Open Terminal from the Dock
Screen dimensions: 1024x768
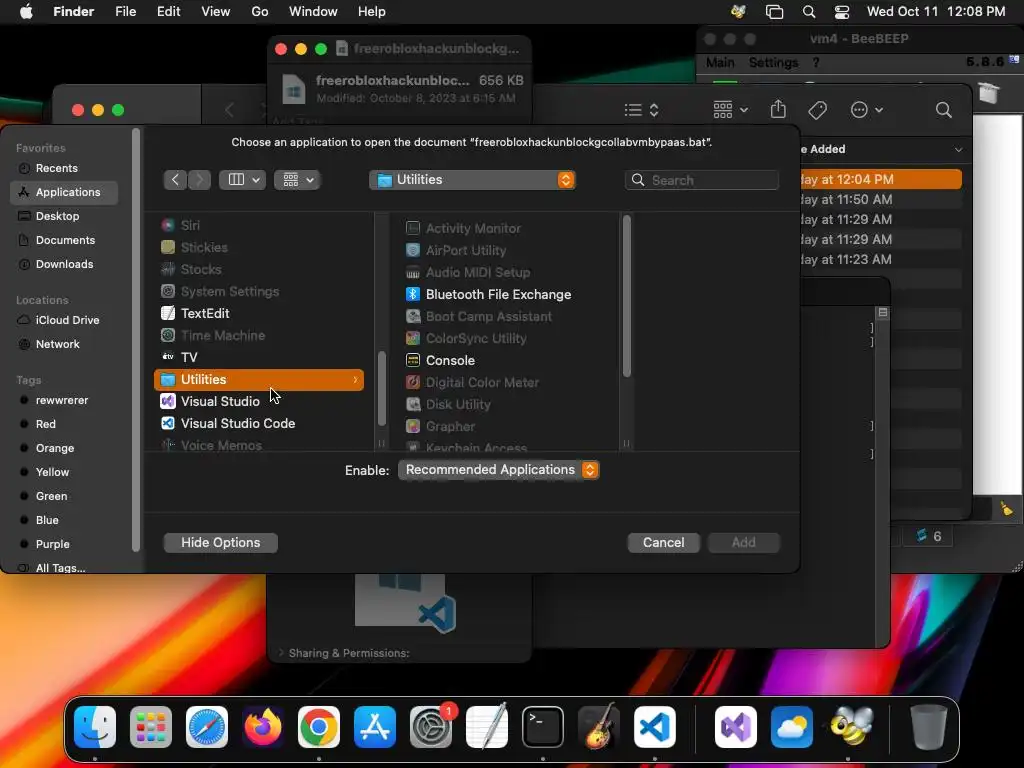pos(543,727)
